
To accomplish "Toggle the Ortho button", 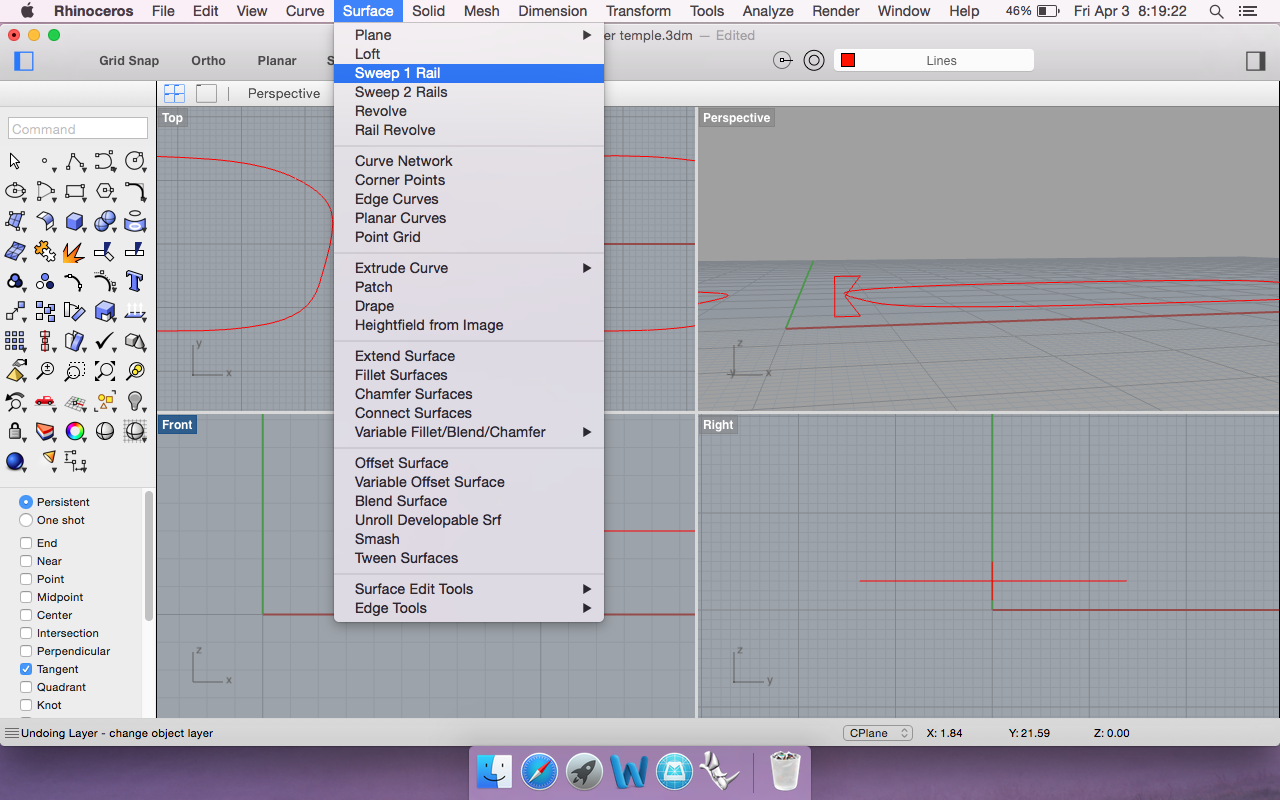I will [x=209, y=61].
